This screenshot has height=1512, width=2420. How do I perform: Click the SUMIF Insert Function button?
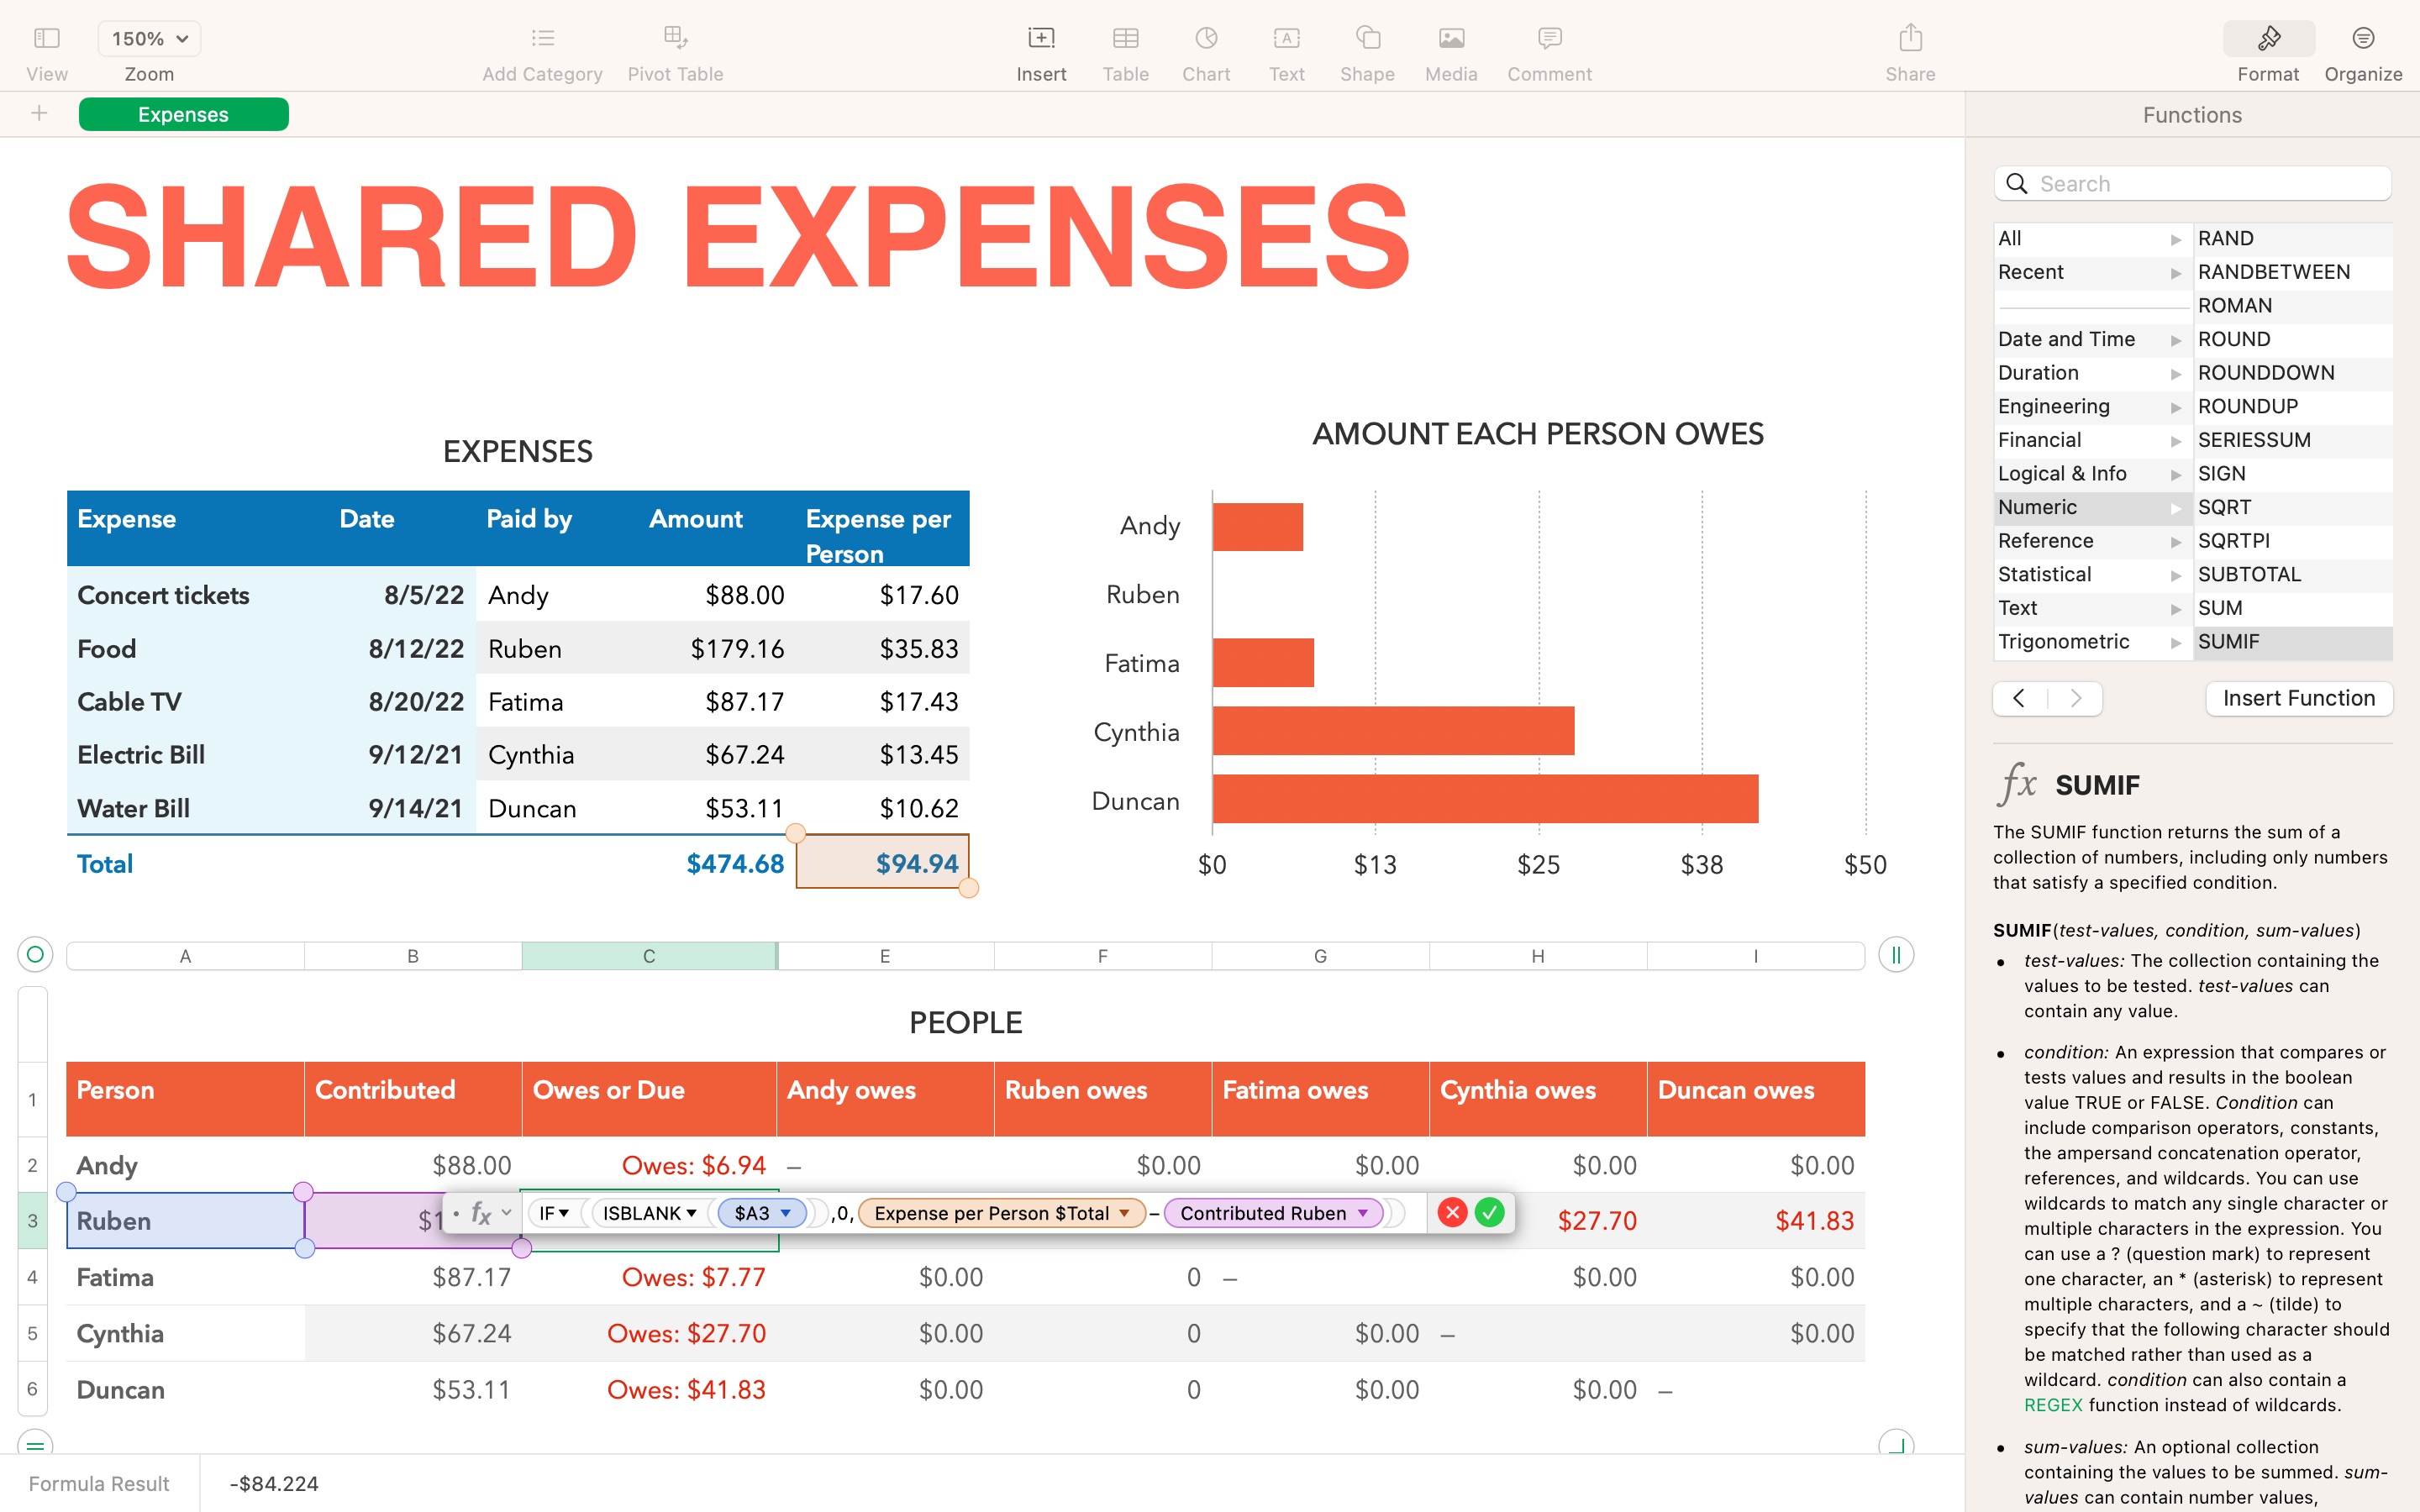pos(2298,696)
